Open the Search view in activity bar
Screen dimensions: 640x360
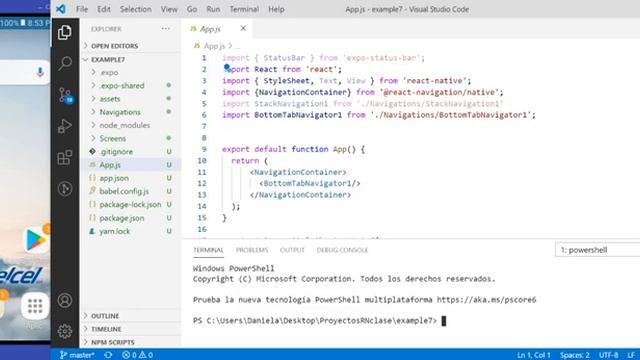(x=64, y=63)
